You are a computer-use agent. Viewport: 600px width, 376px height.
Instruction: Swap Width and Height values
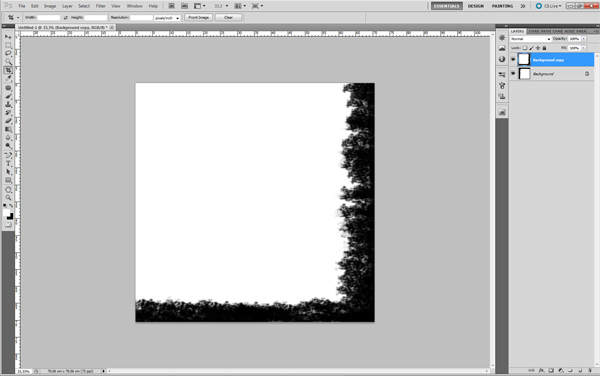point(65,18)
